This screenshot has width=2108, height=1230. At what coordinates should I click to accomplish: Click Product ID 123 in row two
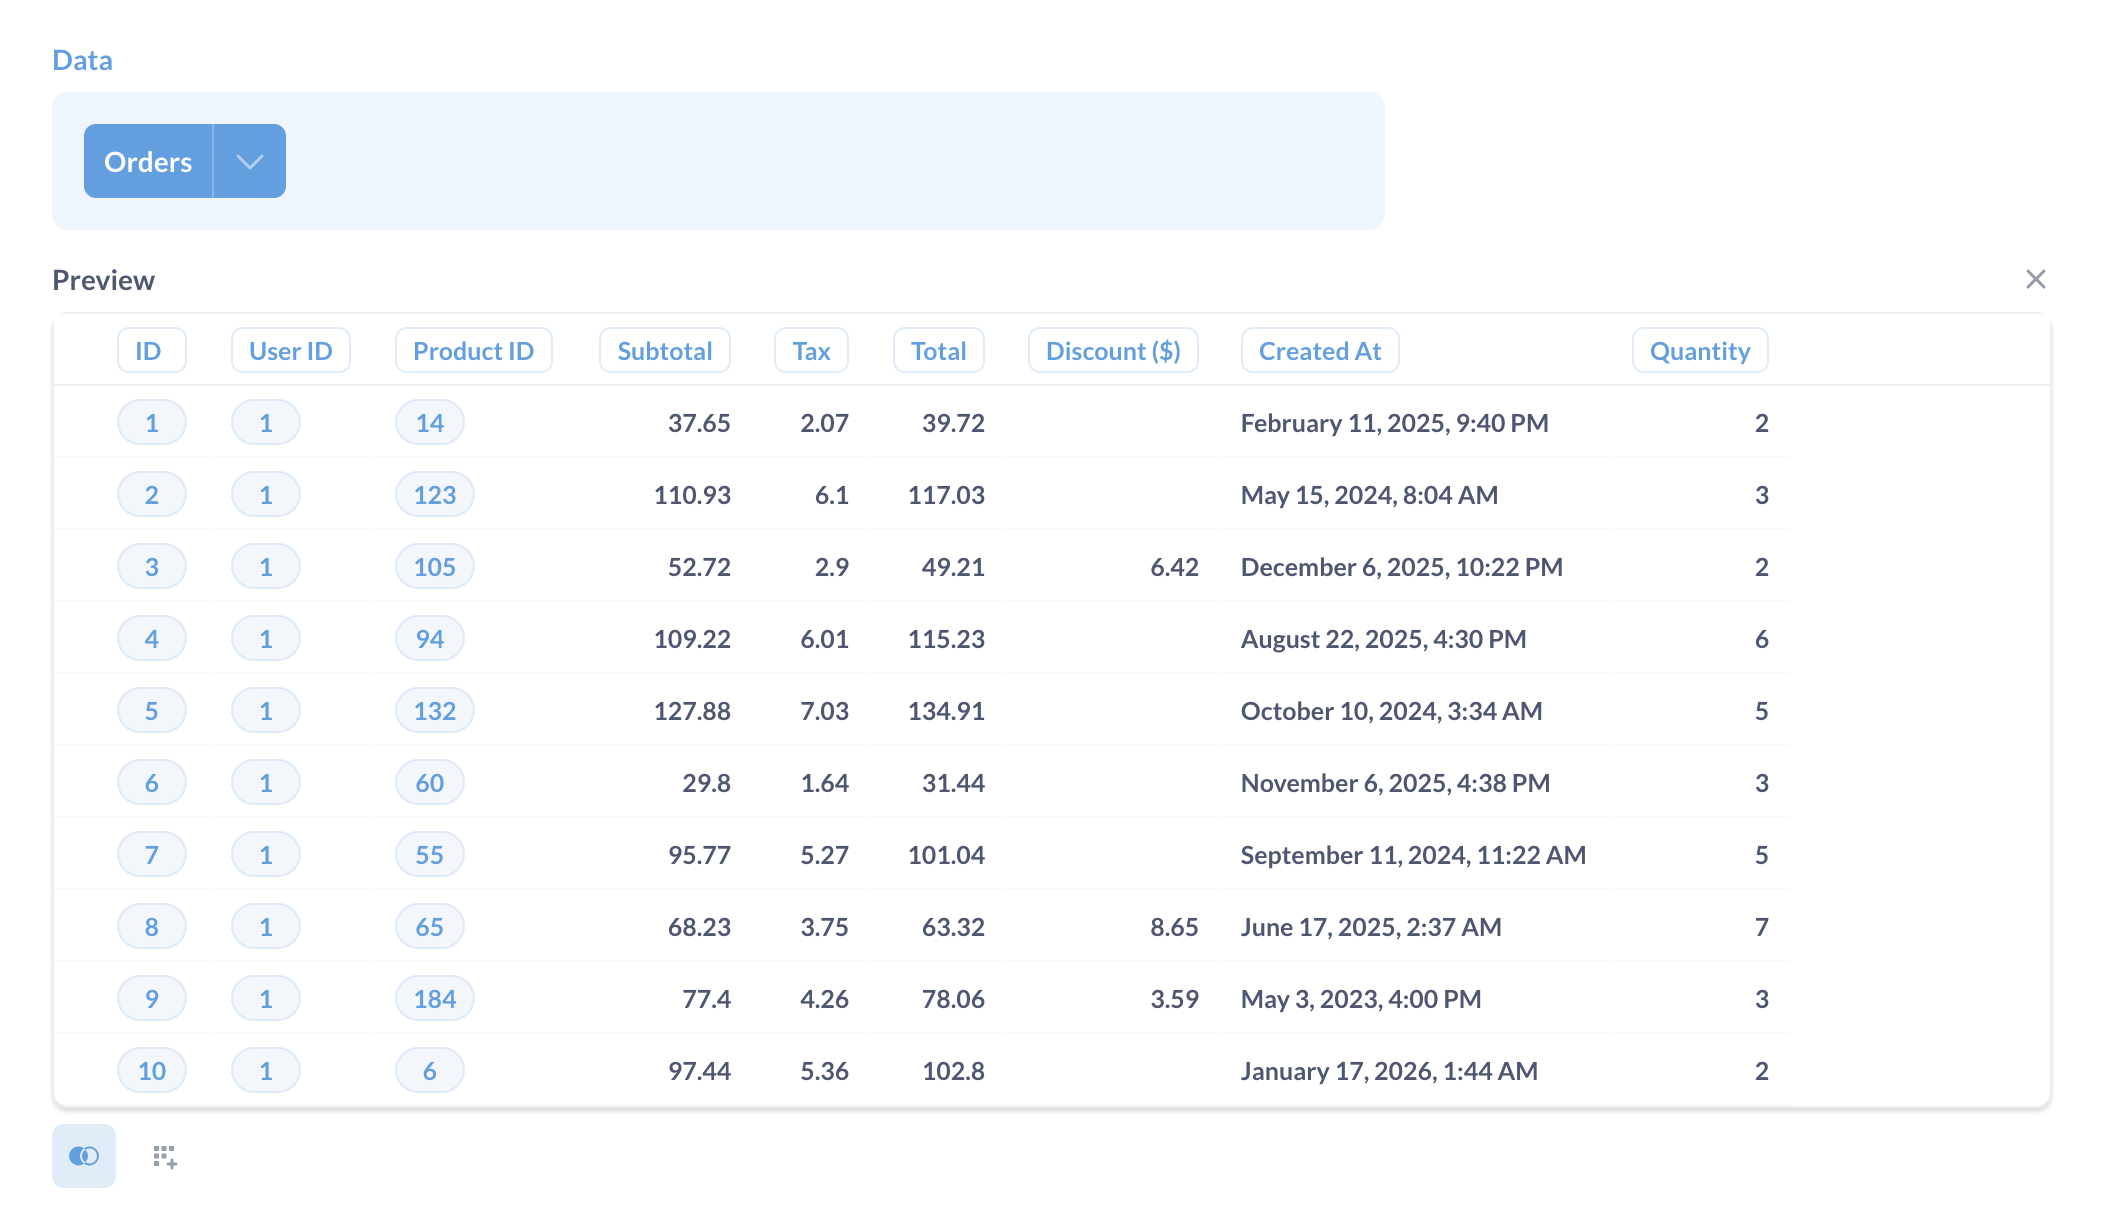point(434,494)
